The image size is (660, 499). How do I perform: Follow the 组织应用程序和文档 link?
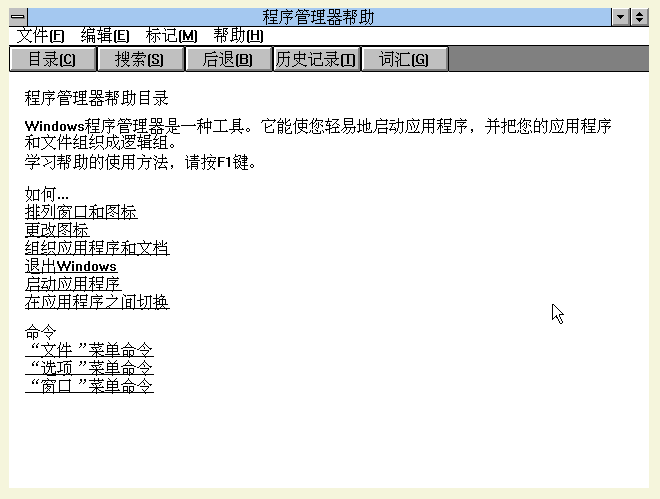pyautogui.click(x=96, y=248)
